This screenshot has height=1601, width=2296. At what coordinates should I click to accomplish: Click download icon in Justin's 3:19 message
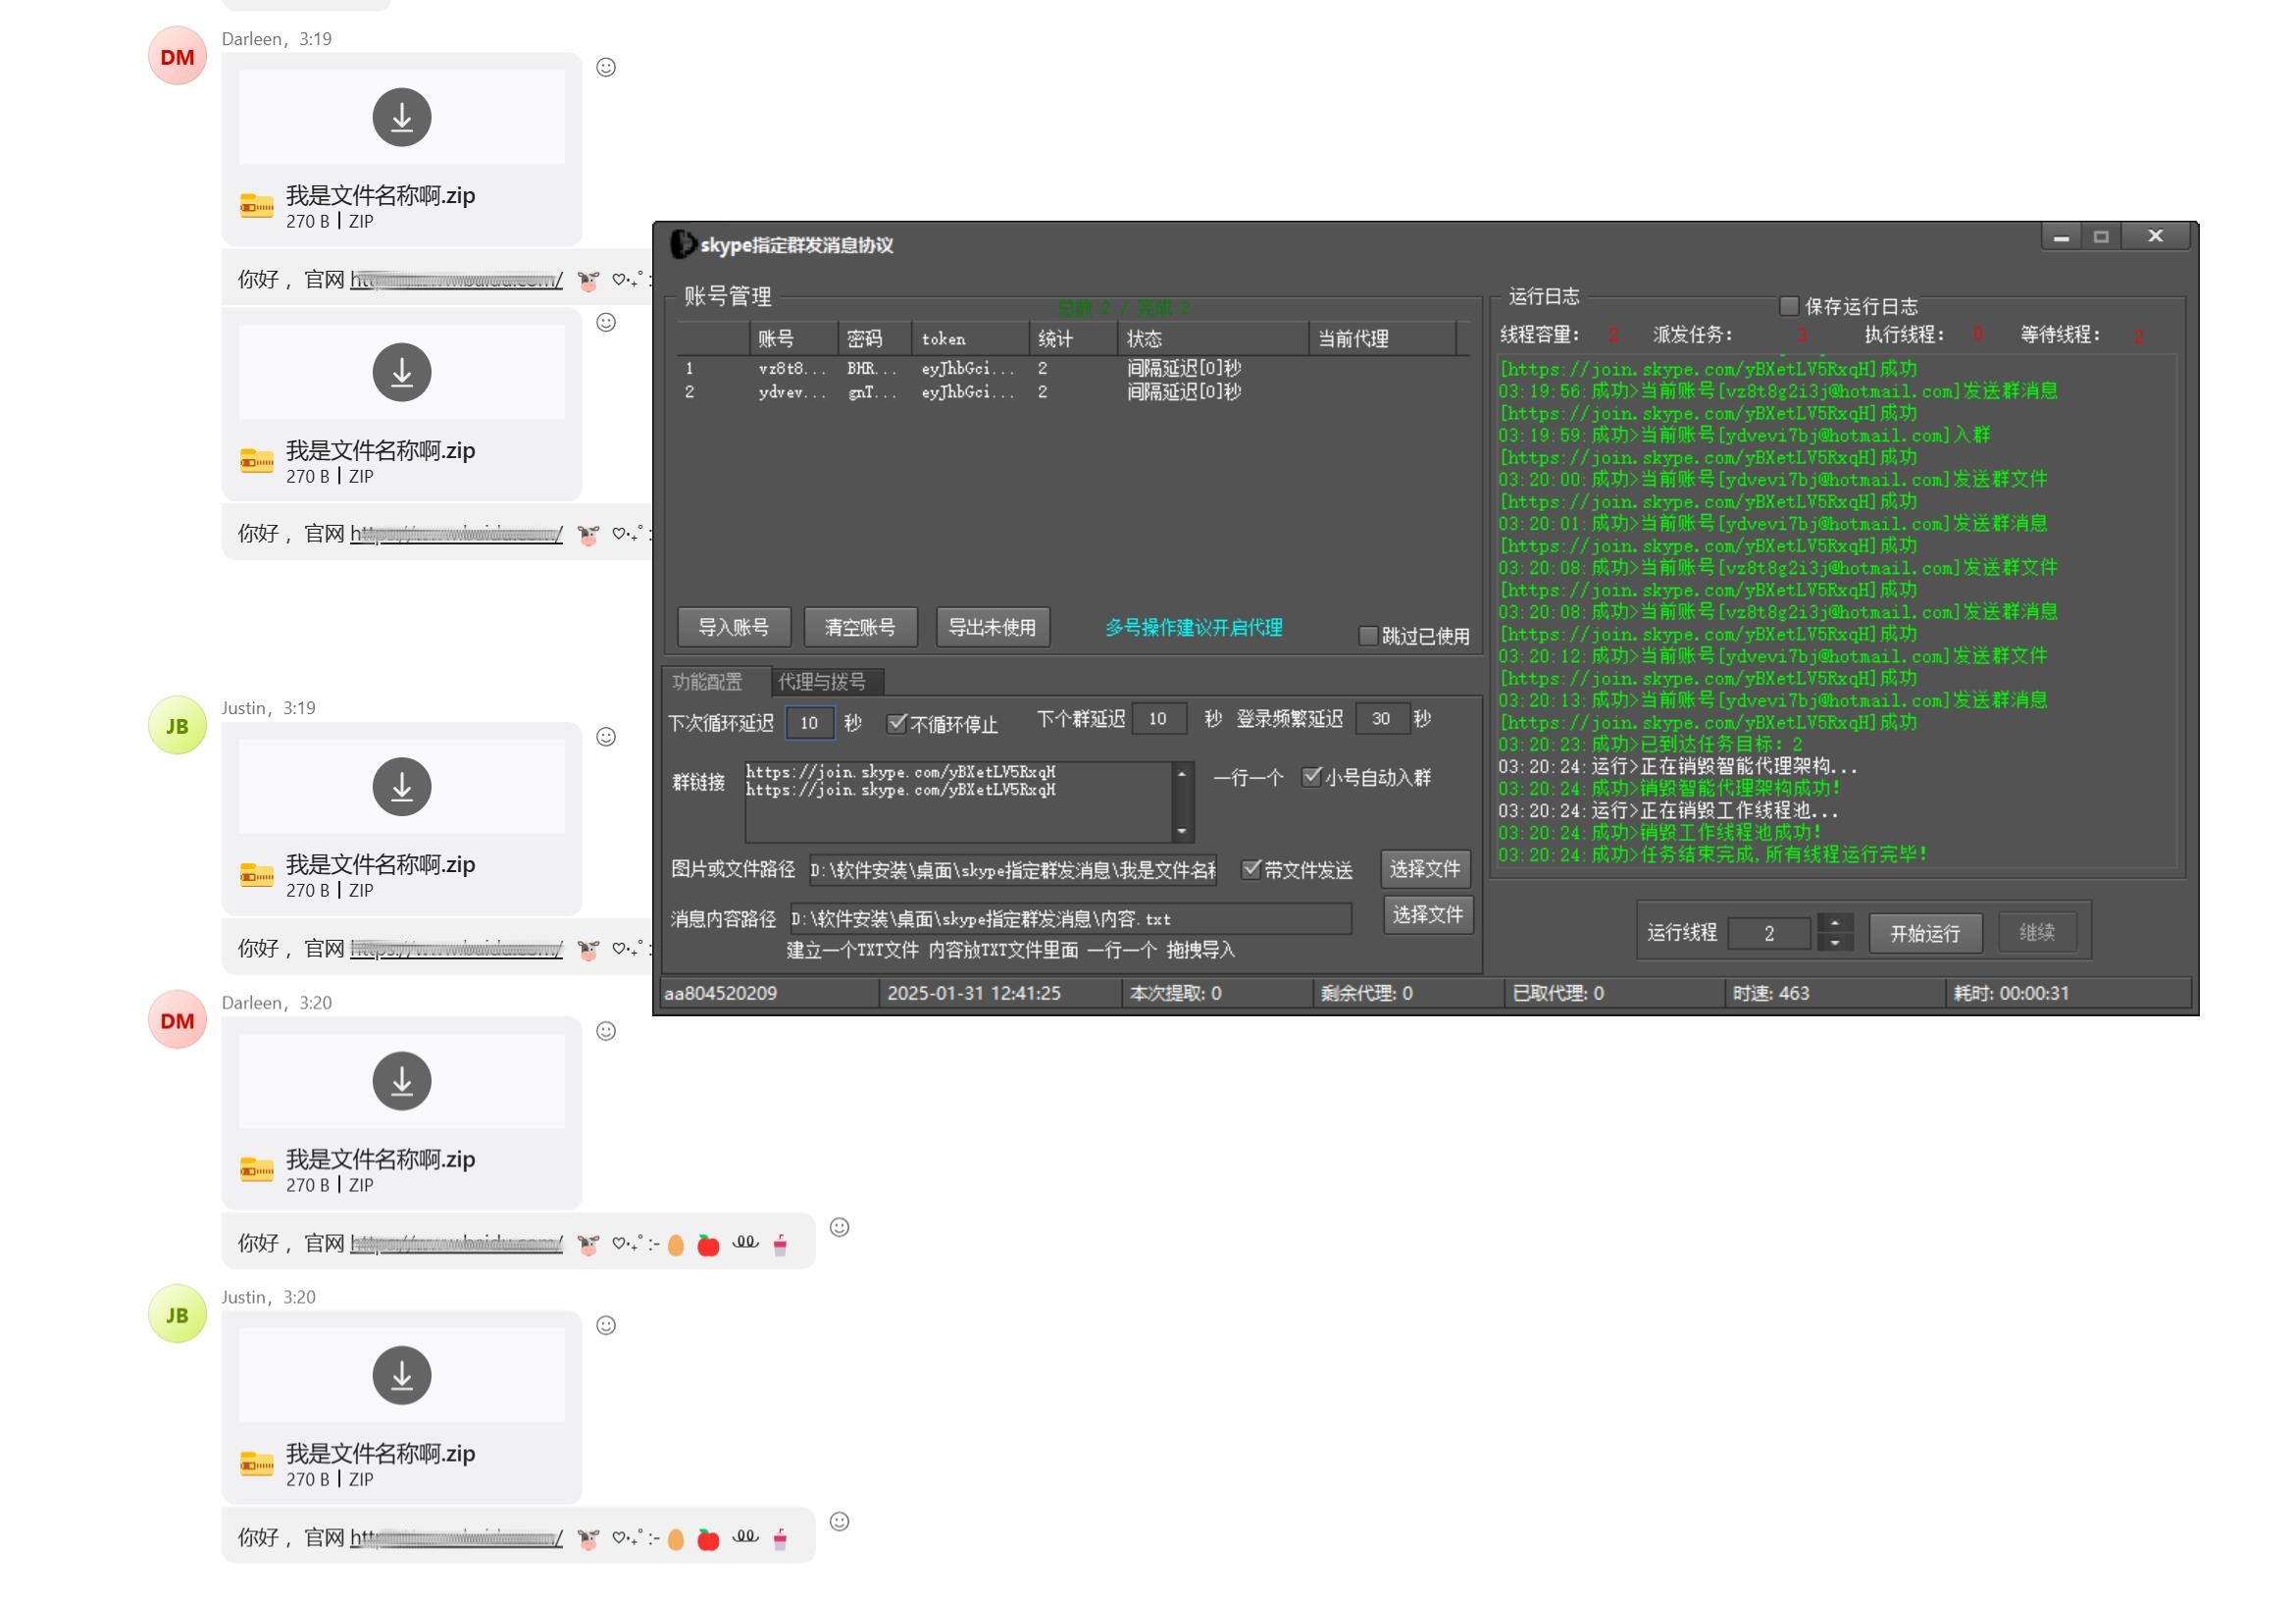click(x=401, y=787)
